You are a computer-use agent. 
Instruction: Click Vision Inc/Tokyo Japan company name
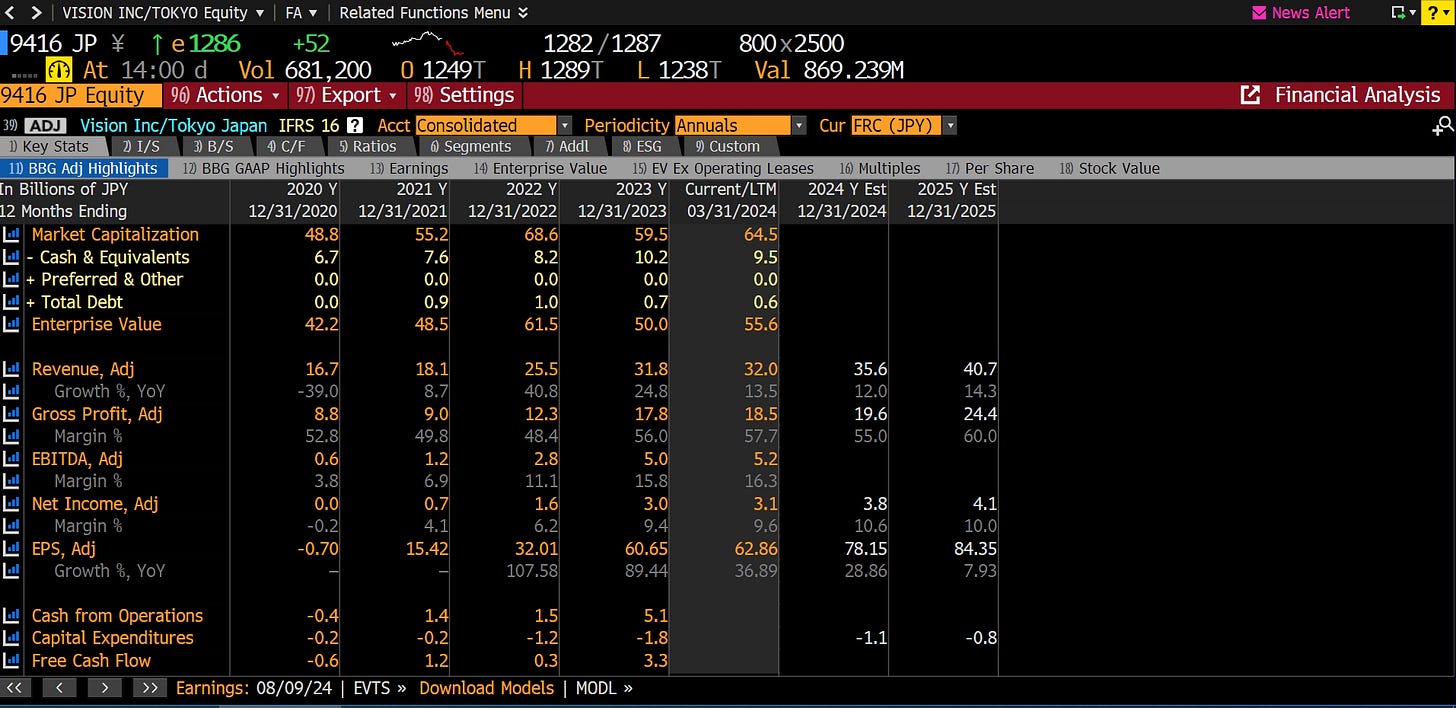173,125
